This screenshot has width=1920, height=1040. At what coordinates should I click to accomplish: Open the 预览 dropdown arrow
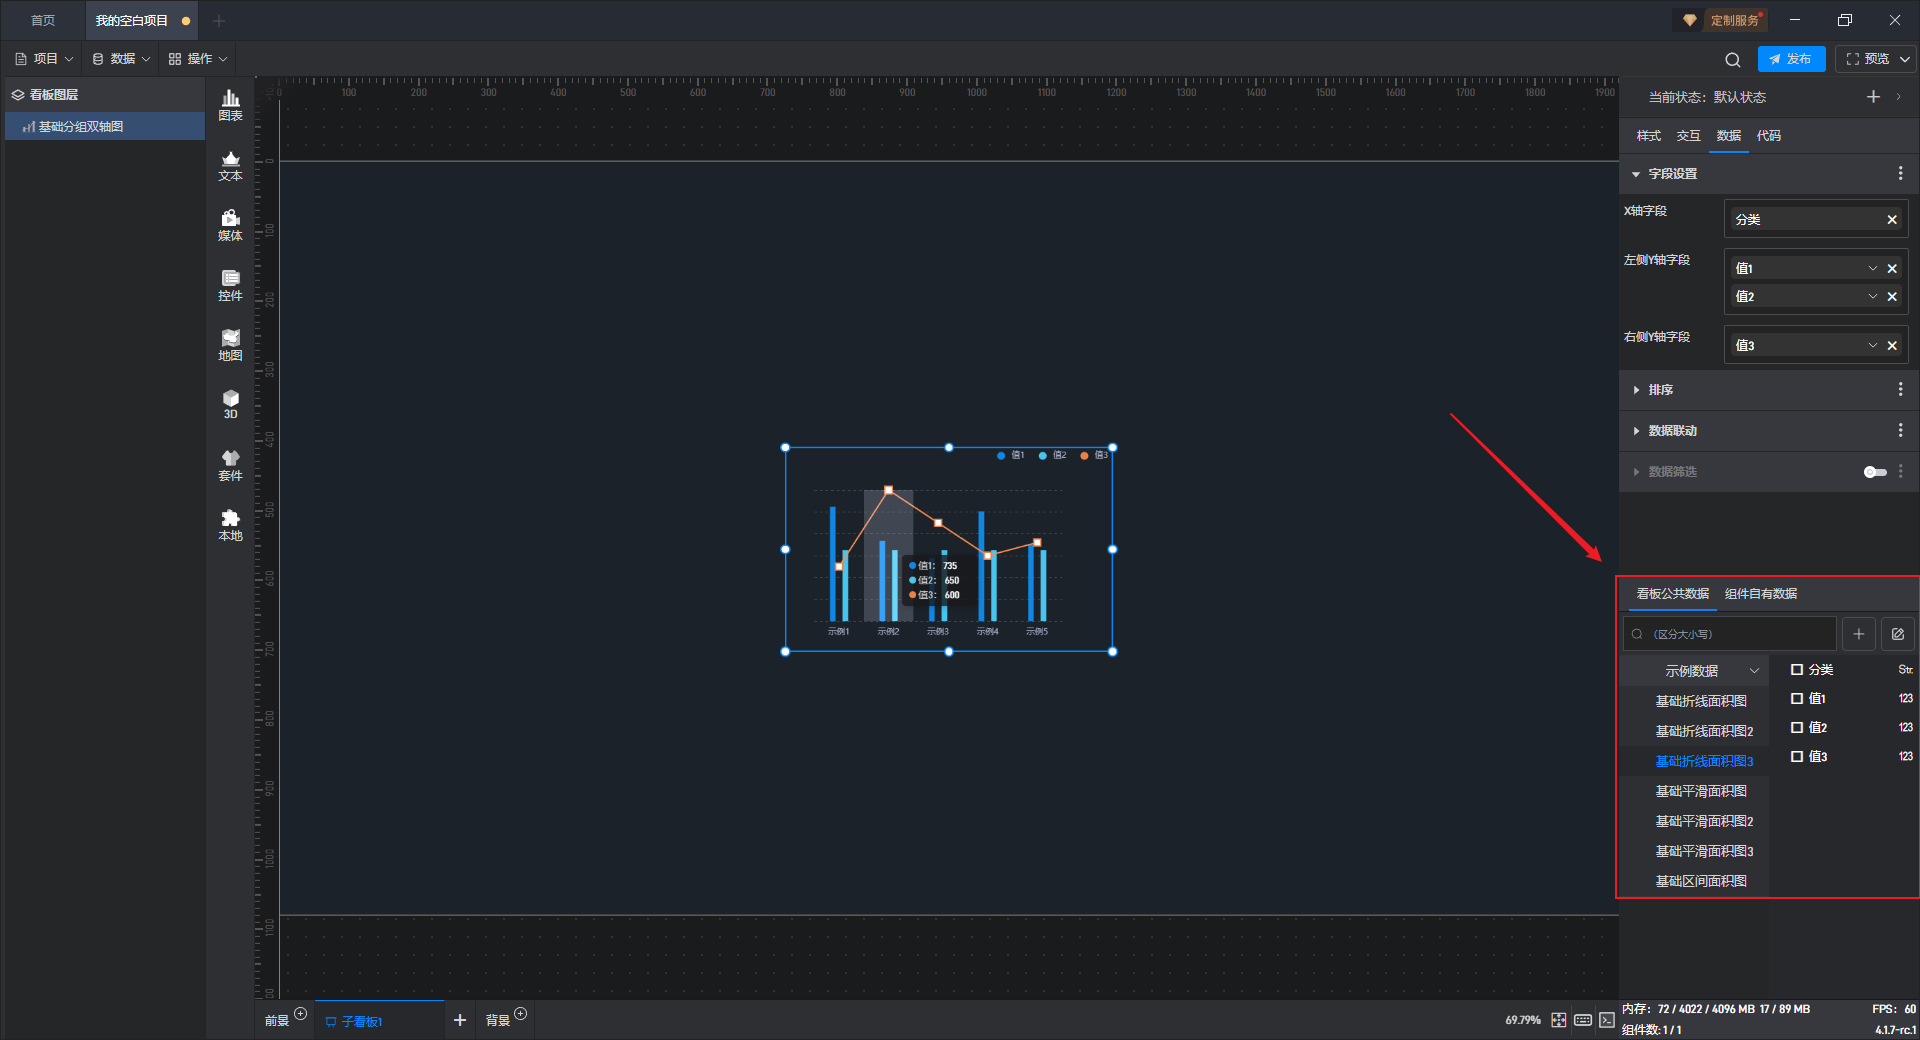click(1905, 59)
